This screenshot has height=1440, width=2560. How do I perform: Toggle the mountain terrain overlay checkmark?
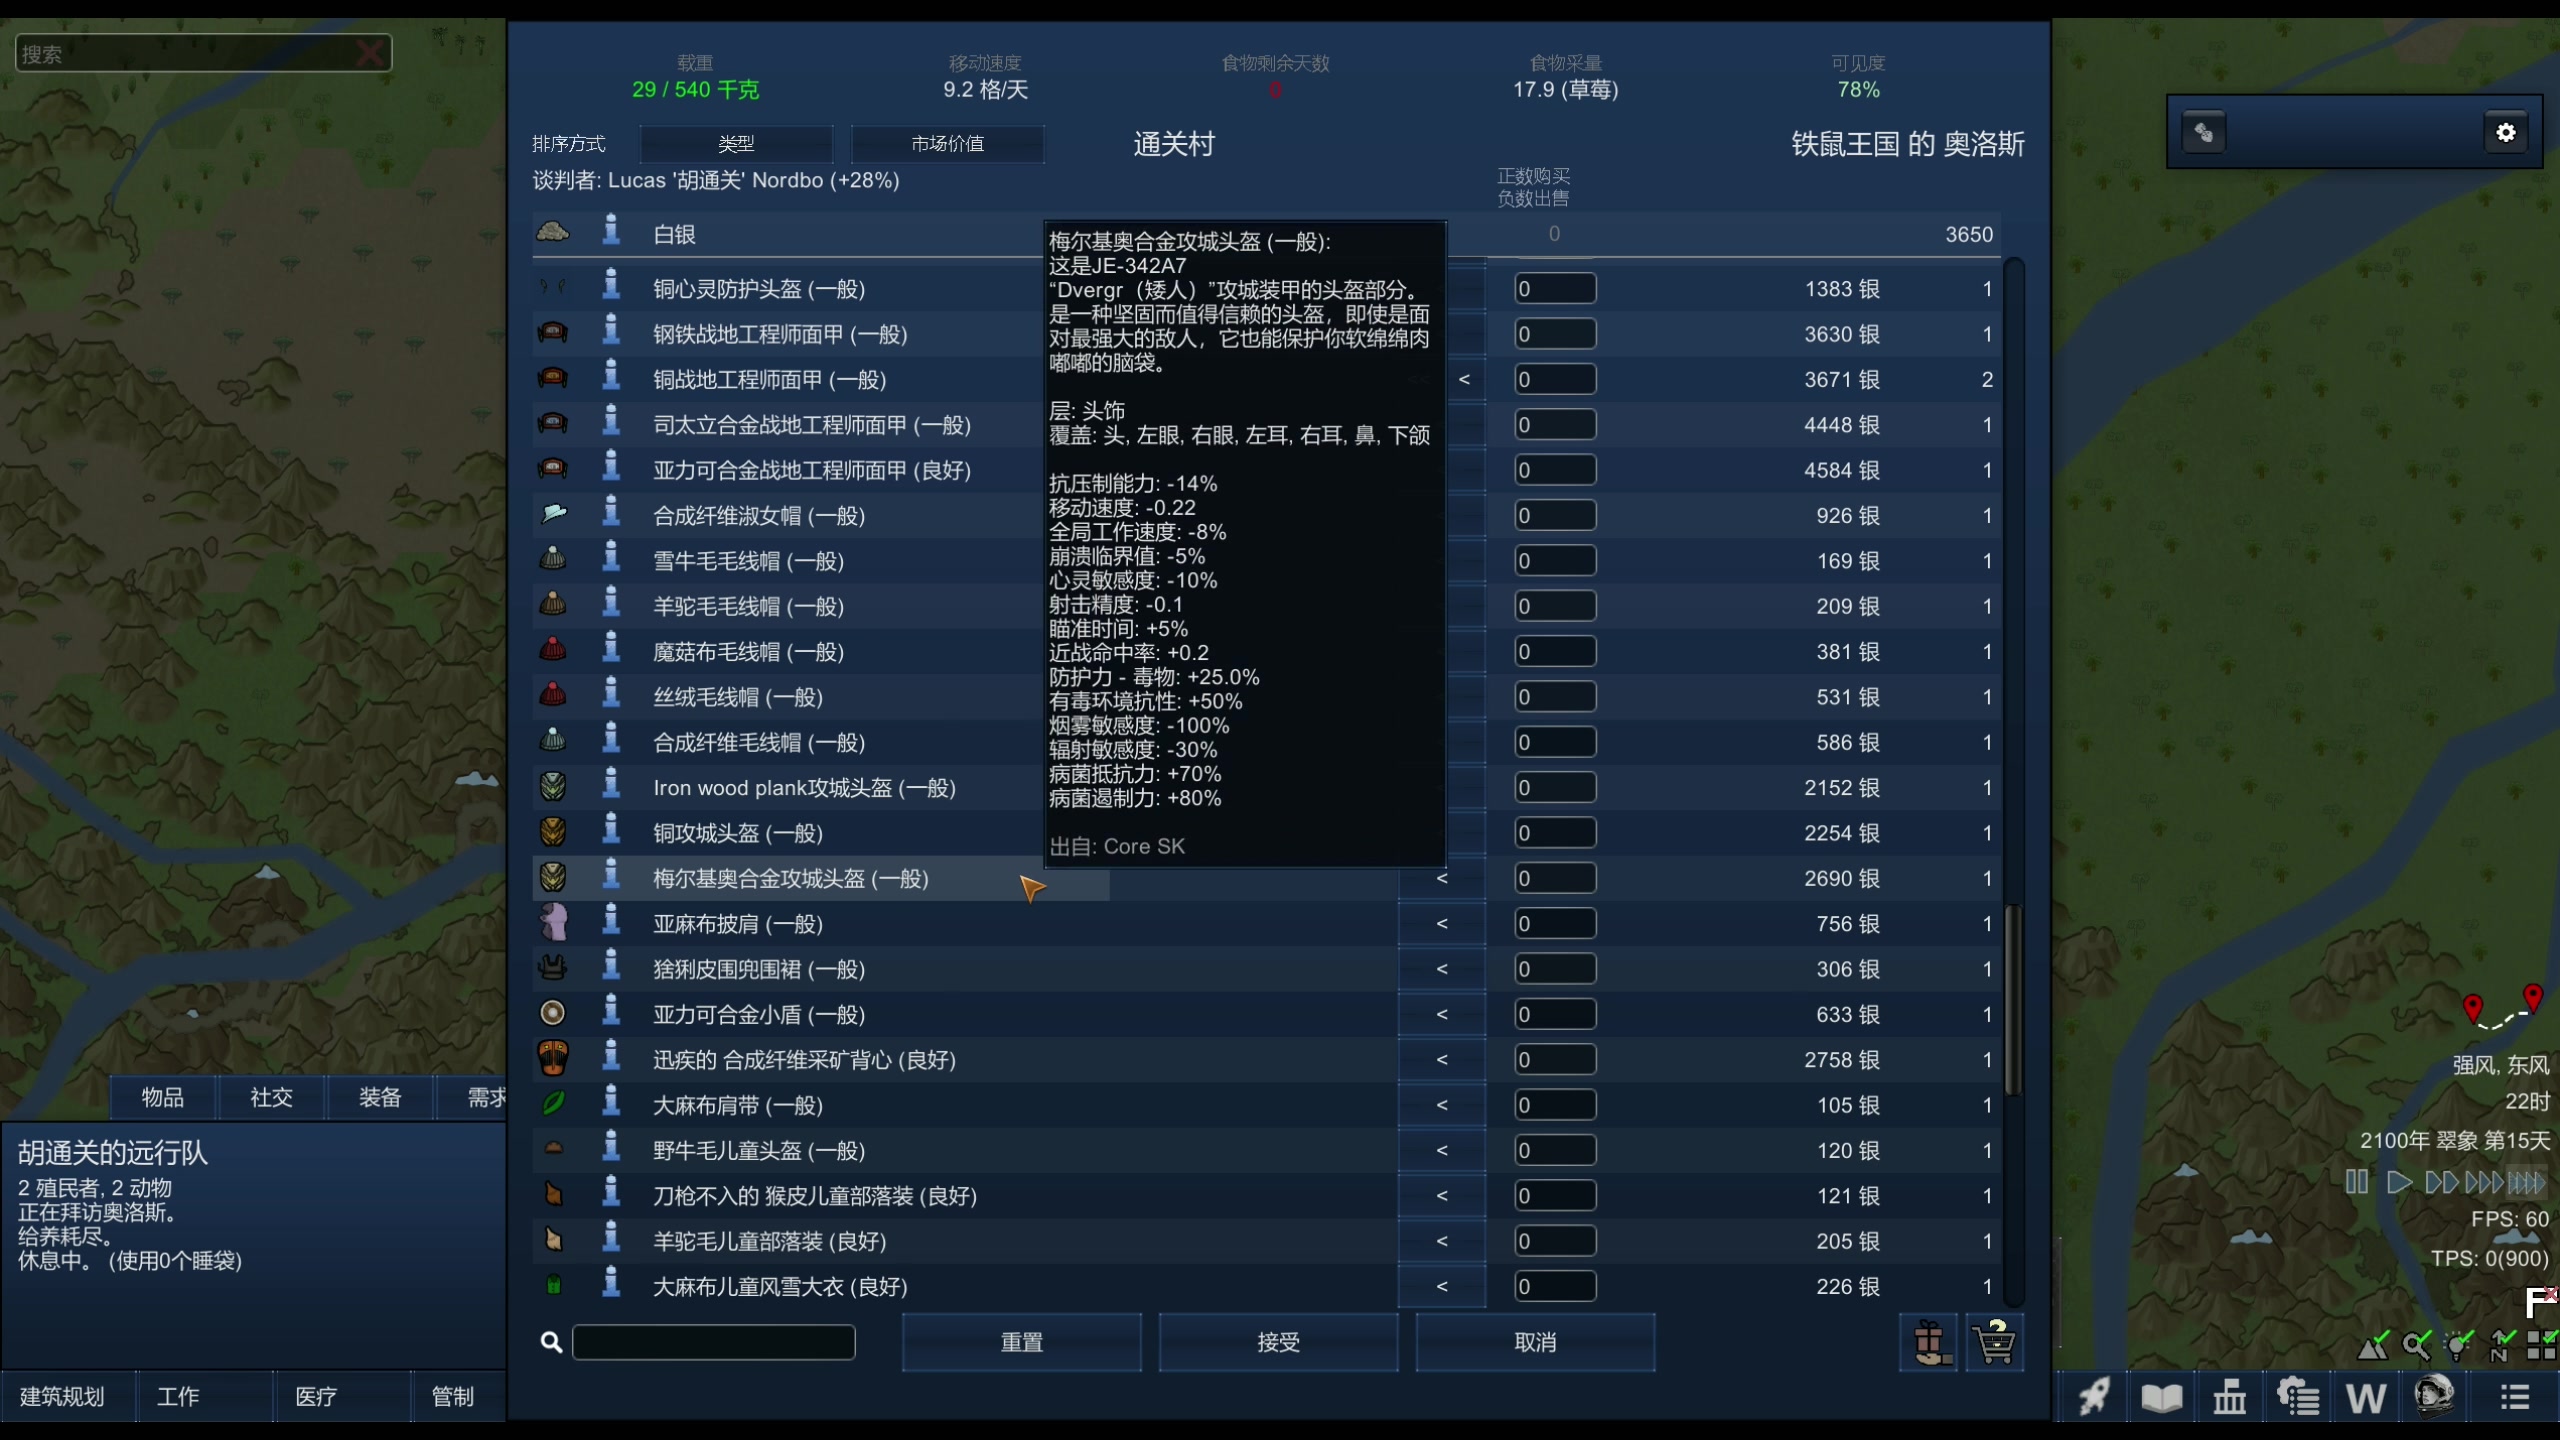point(2372,1346)
